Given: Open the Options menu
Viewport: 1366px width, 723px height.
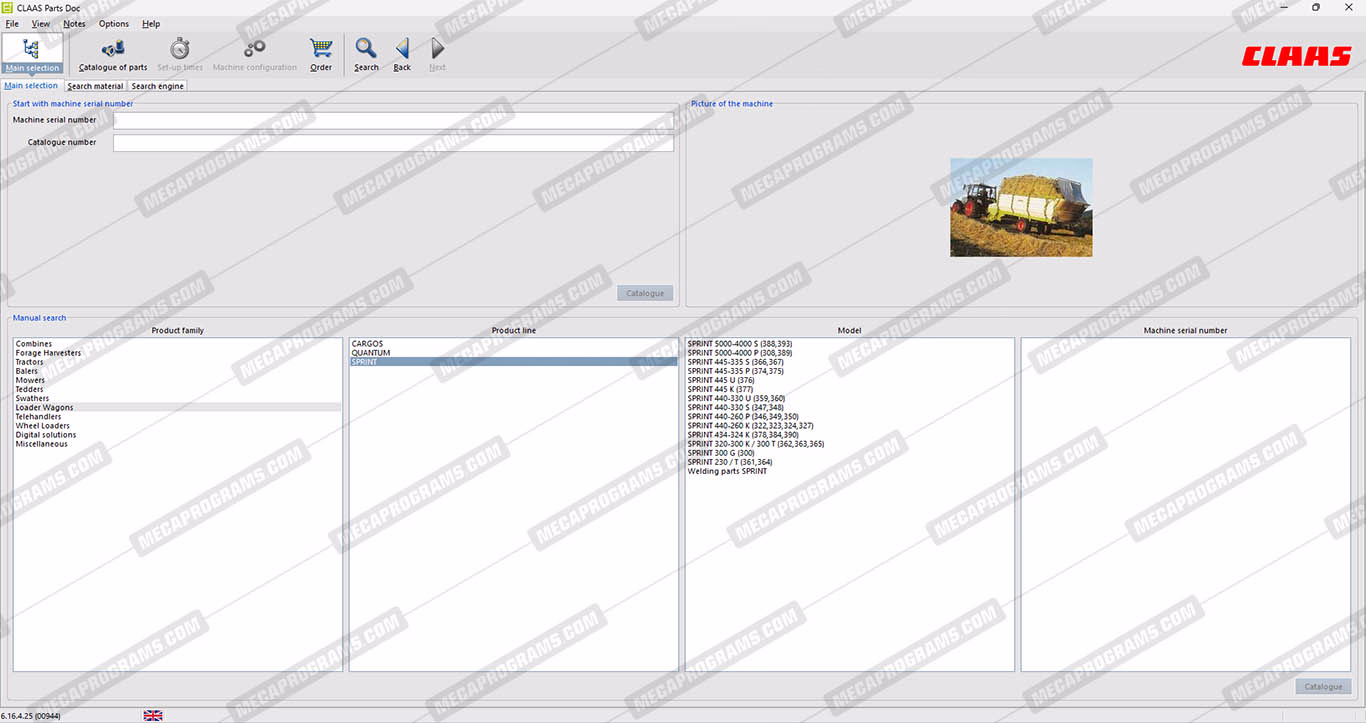Looking at the screenshot, I should [114, 24].
